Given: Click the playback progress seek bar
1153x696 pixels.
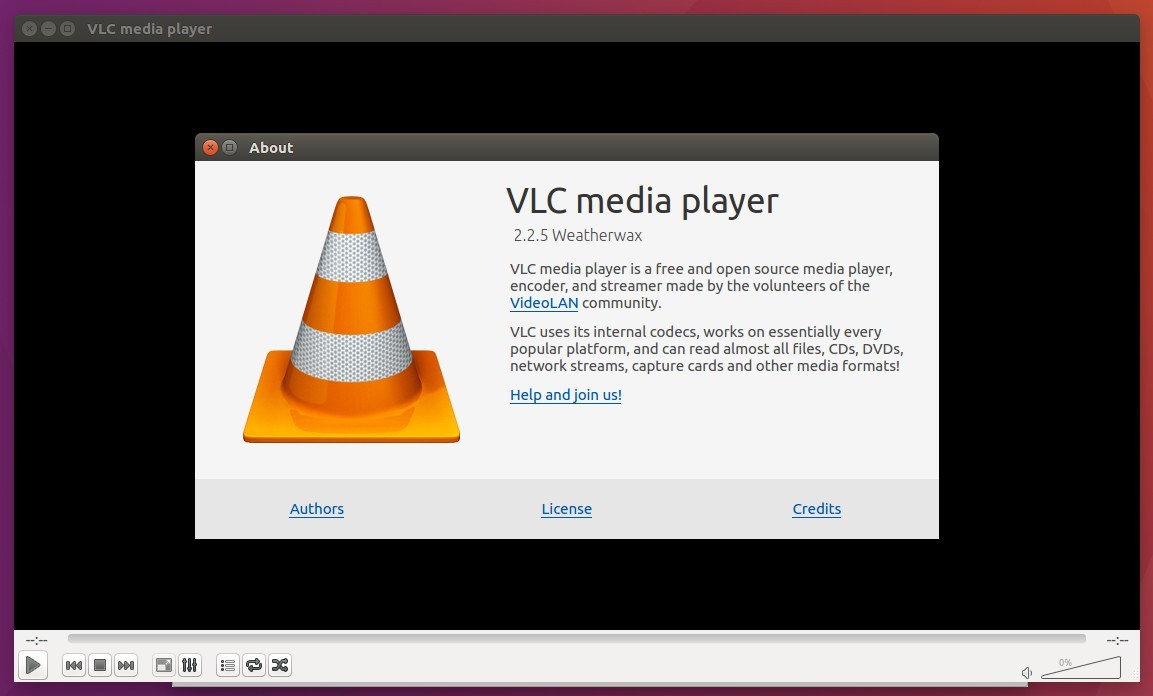Looking at the screenshot, I should click(576, 638).
